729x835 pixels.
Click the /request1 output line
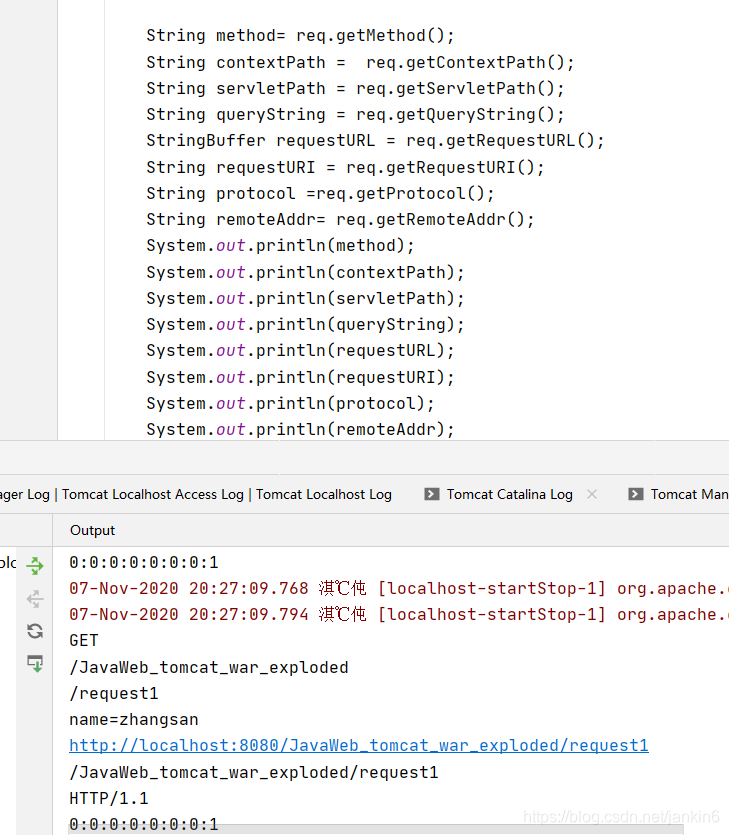(114, 693)
